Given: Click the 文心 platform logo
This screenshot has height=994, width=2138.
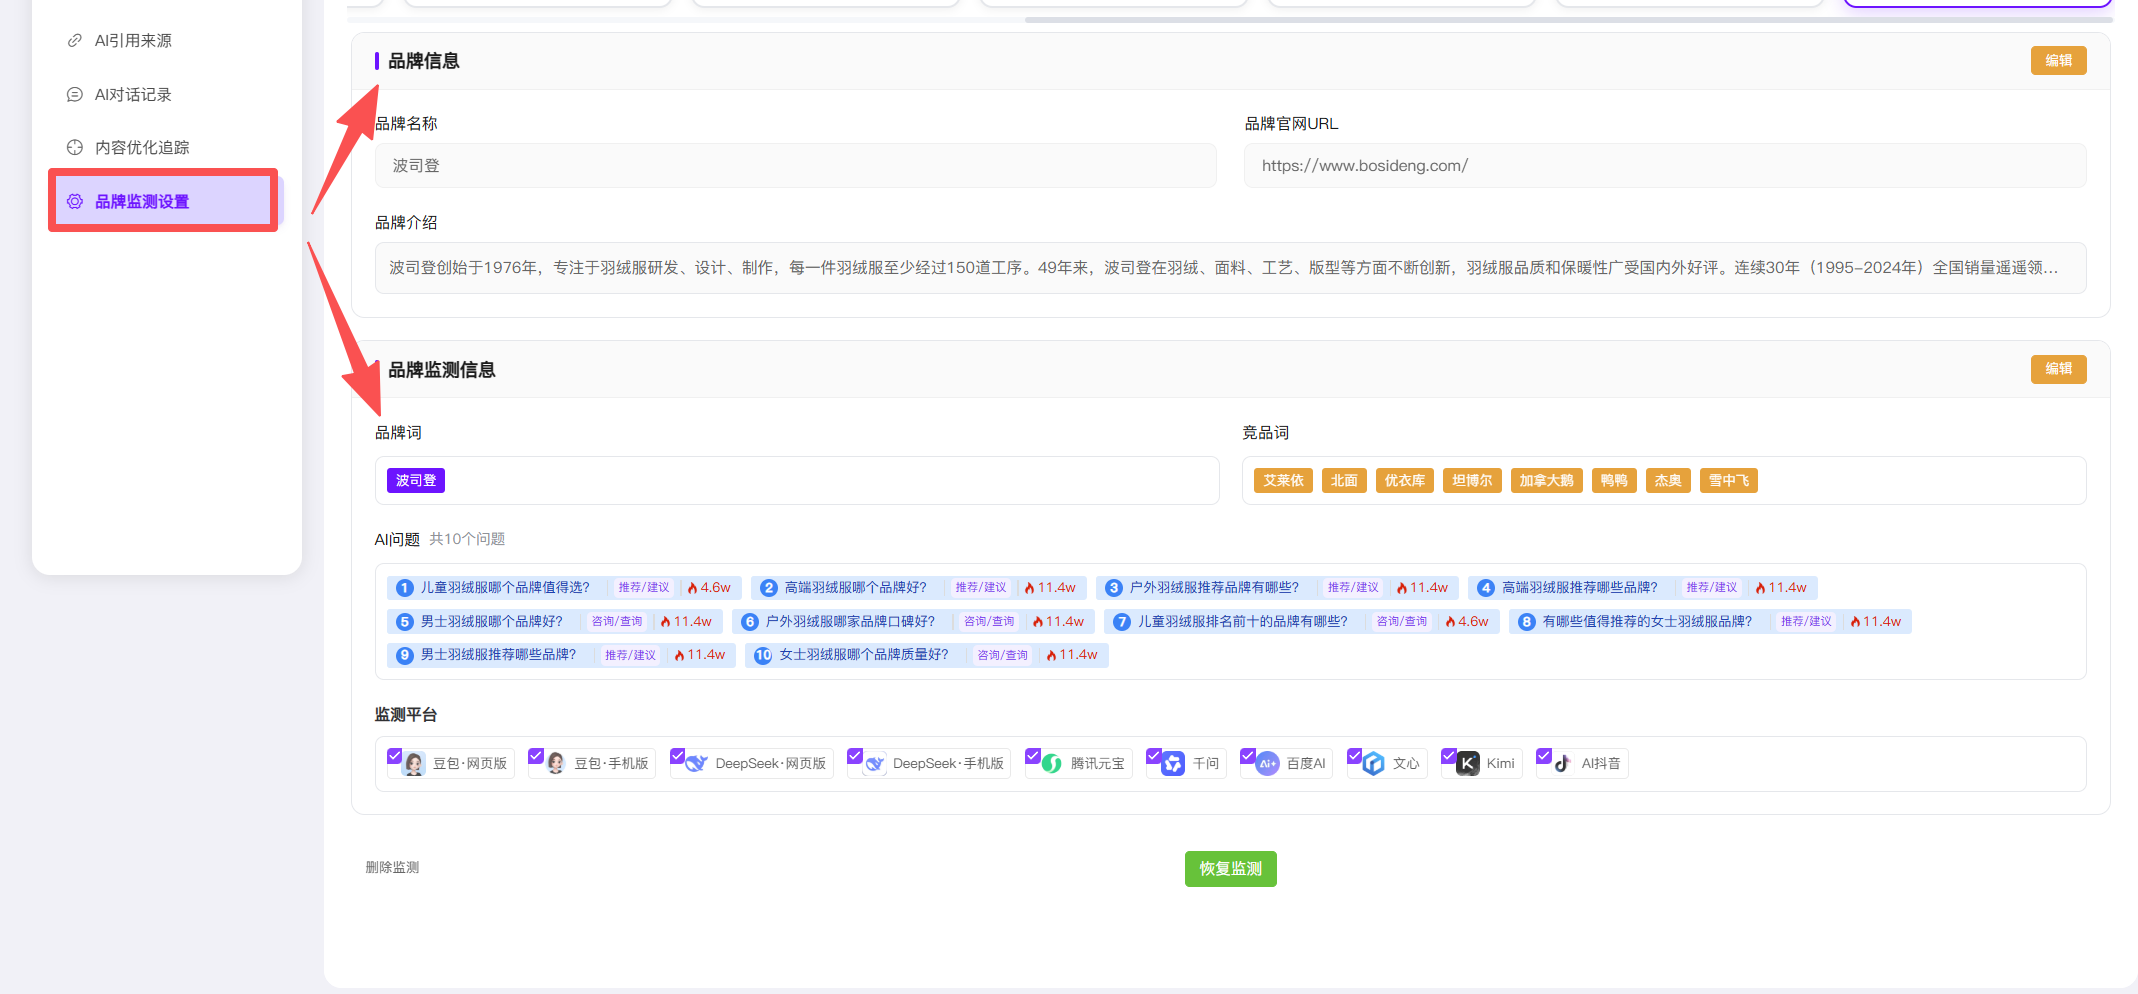Looking at the screenshot, I should [1374, 764].
